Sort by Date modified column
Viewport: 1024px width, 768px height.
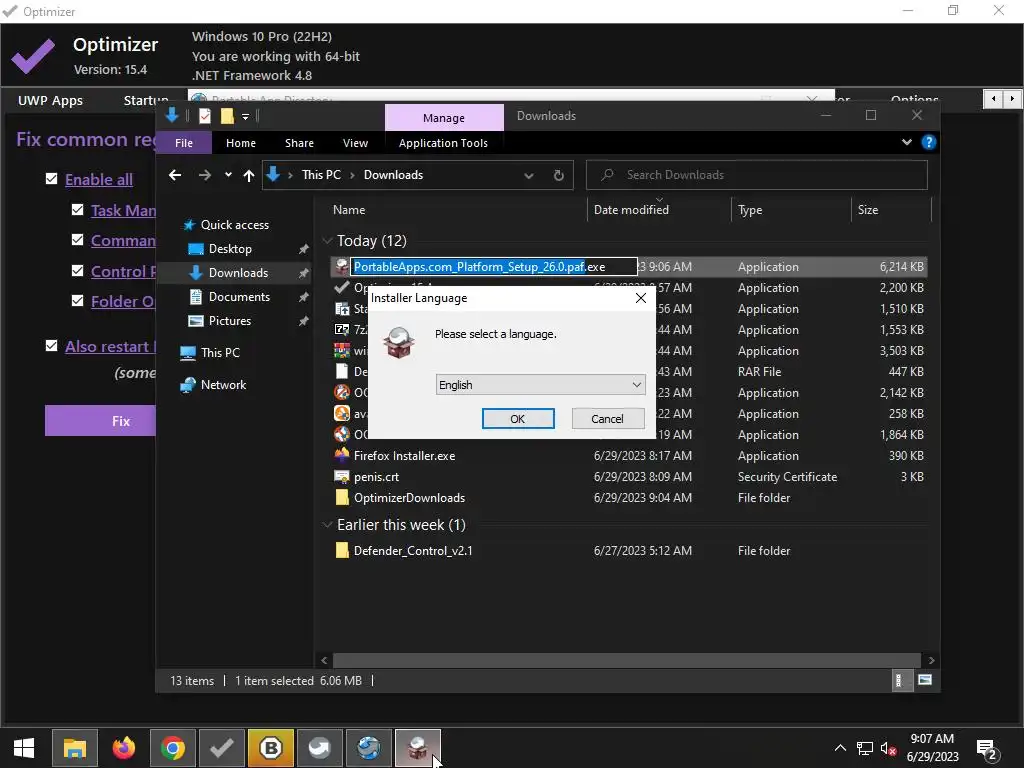pos(659,210)
